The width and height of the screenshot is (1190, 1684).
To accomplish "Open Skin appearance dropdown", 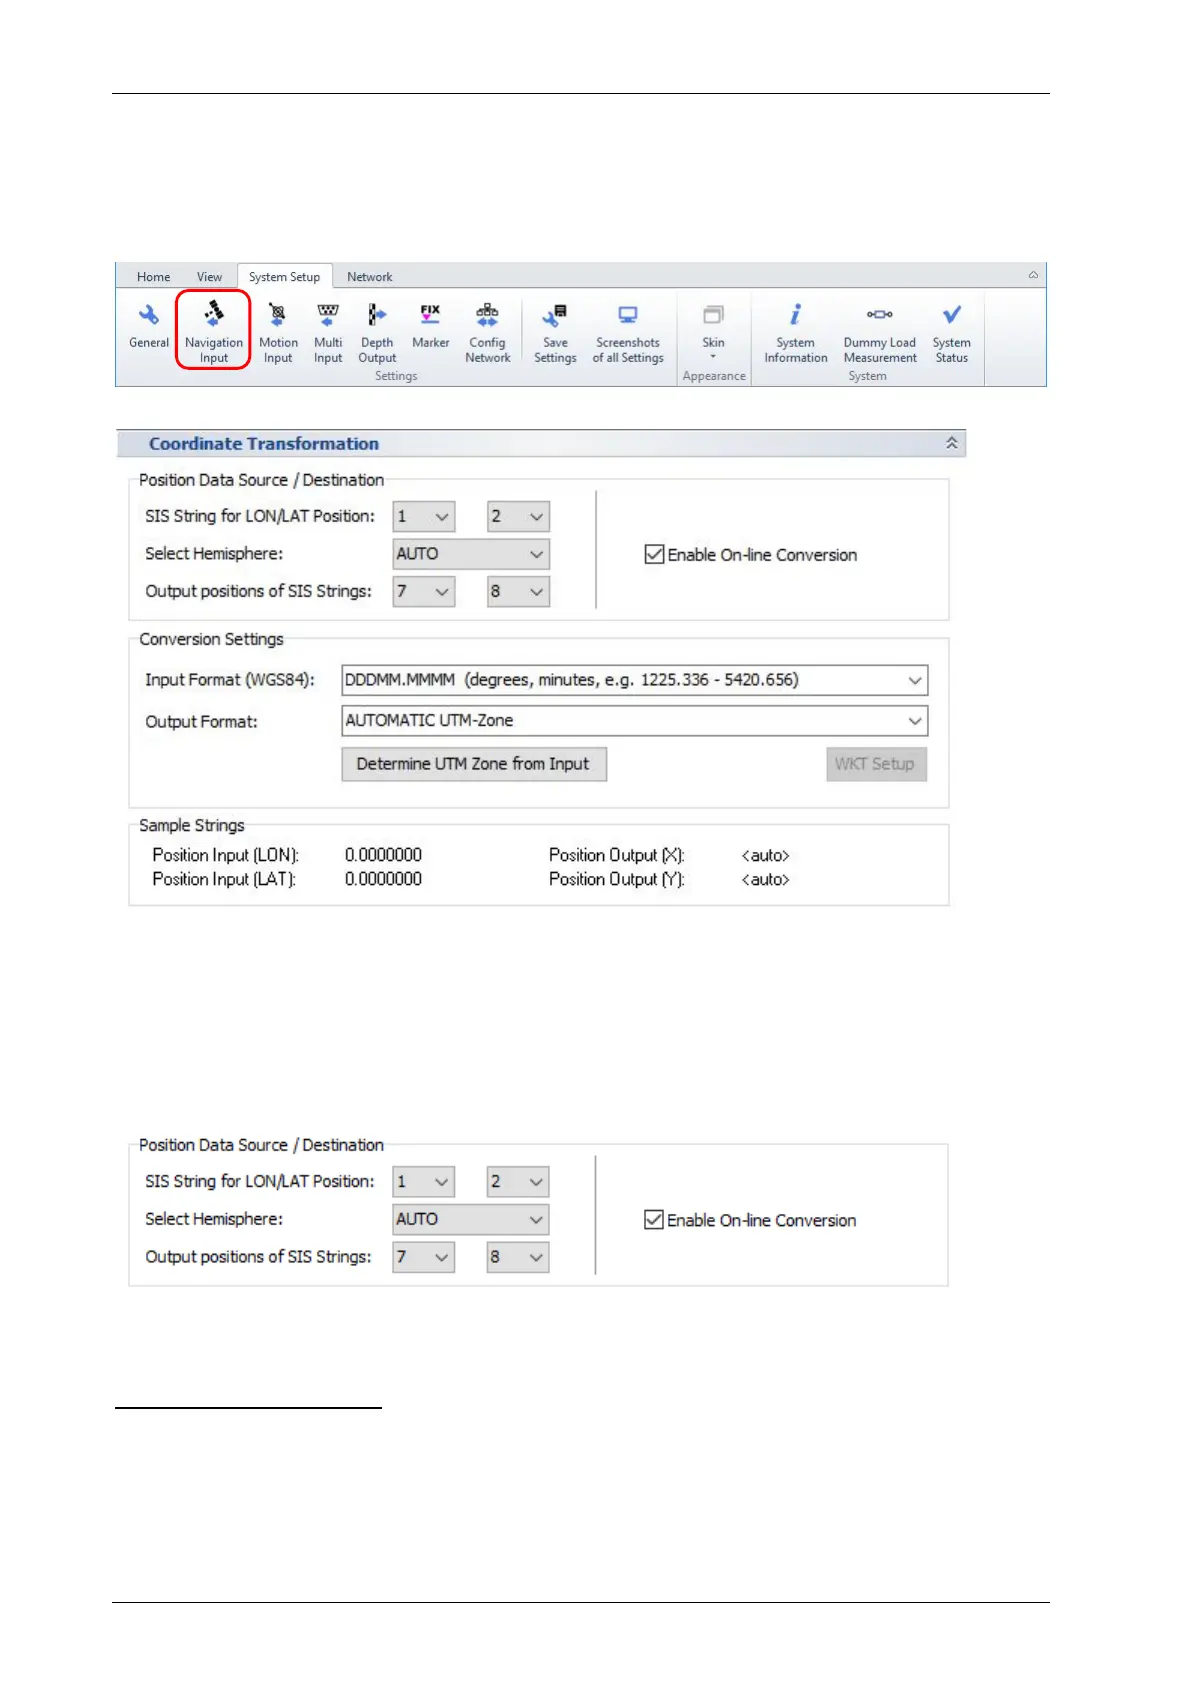I will [713, 331].
